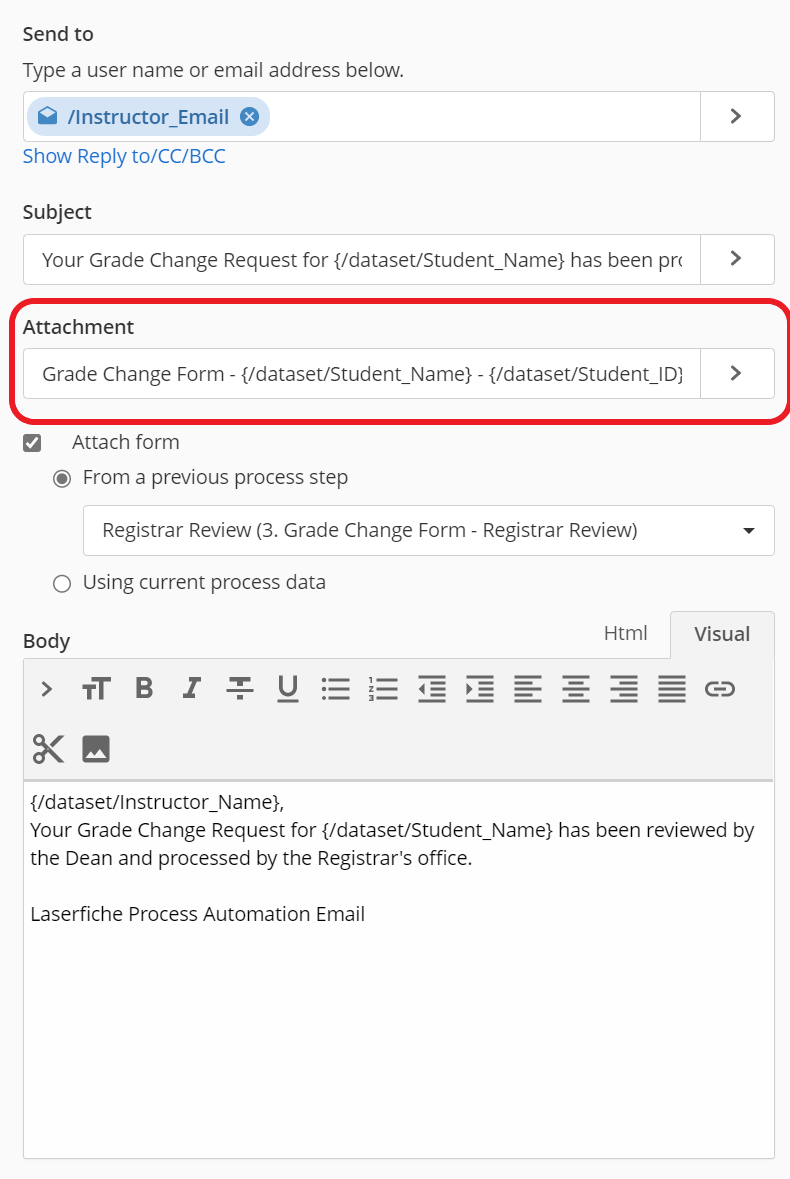The height and width of the screenshot is (1179, 790).
Task: Underline the selected body text
Action: point(288,688)
